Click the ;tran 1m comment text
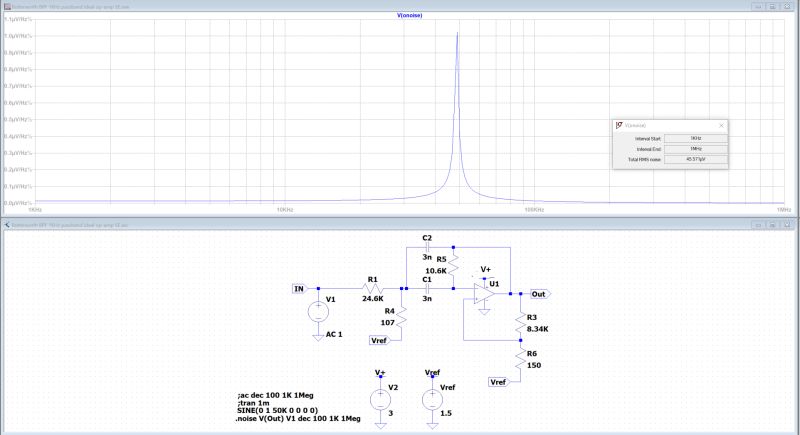Viewport: 800px width, 435px height. (x=254, y=403)
